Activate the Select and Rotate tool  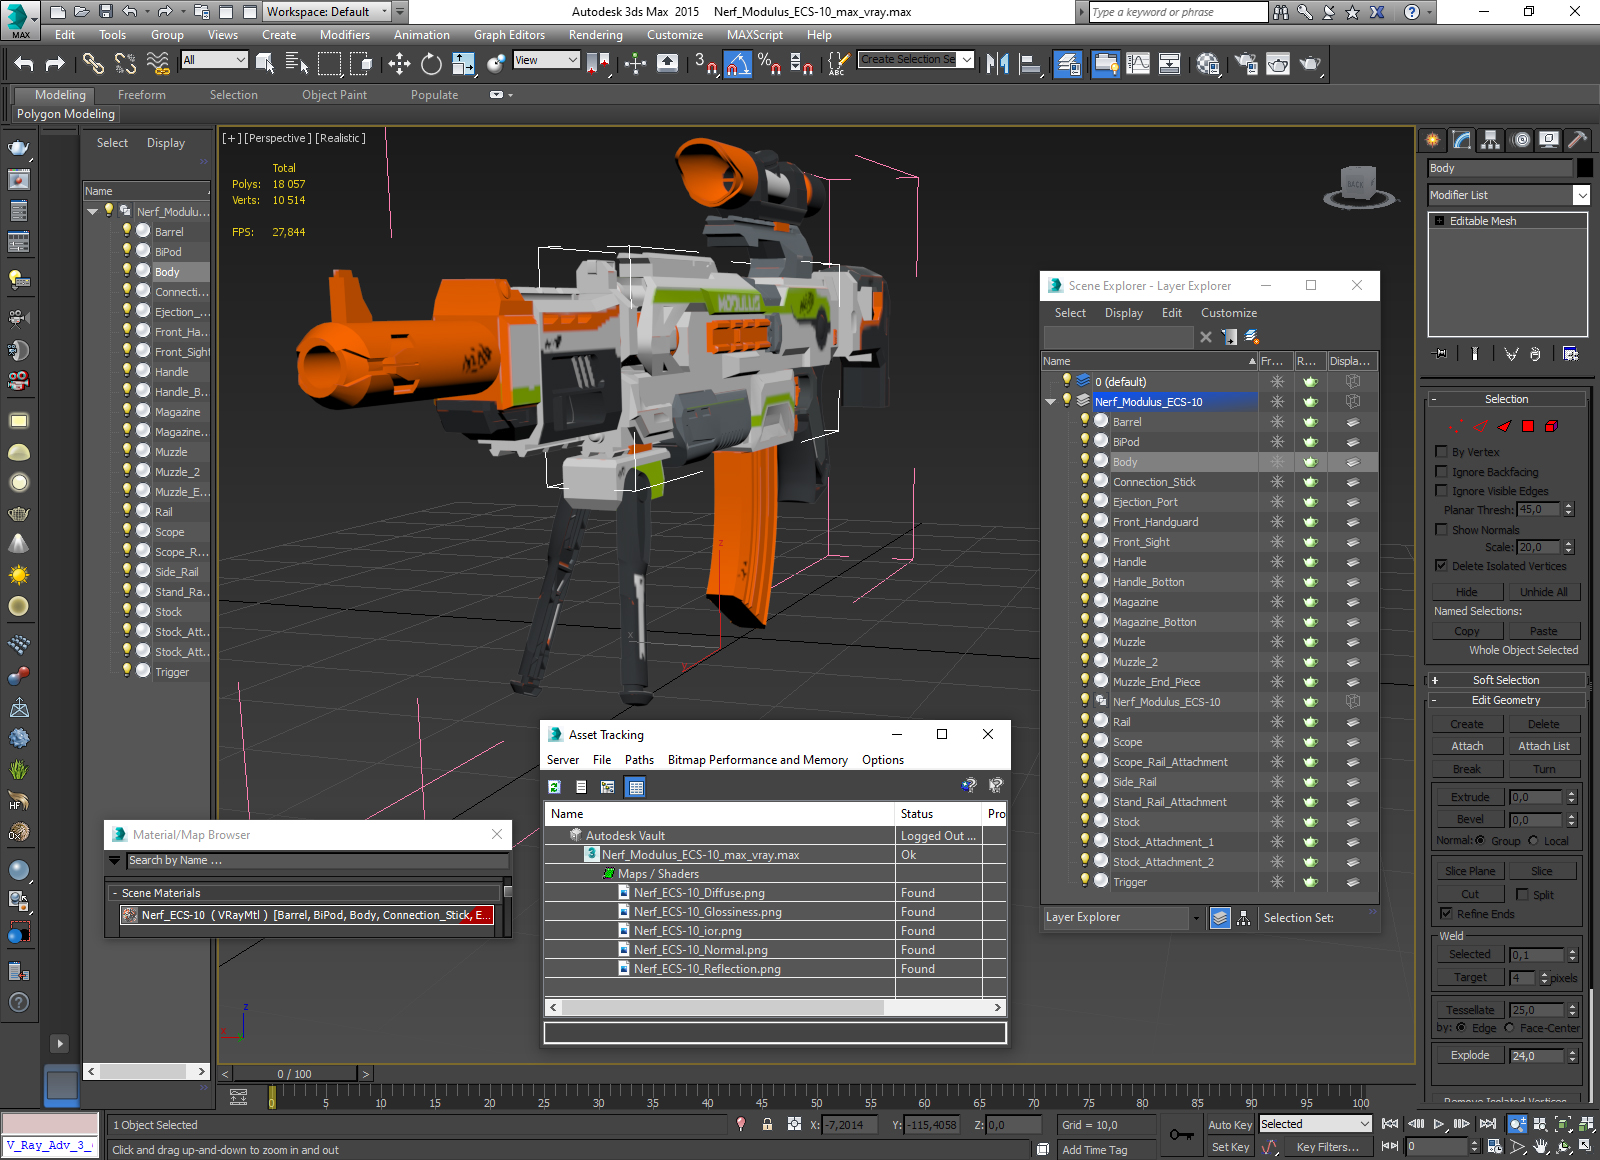[x=431, y=64]
